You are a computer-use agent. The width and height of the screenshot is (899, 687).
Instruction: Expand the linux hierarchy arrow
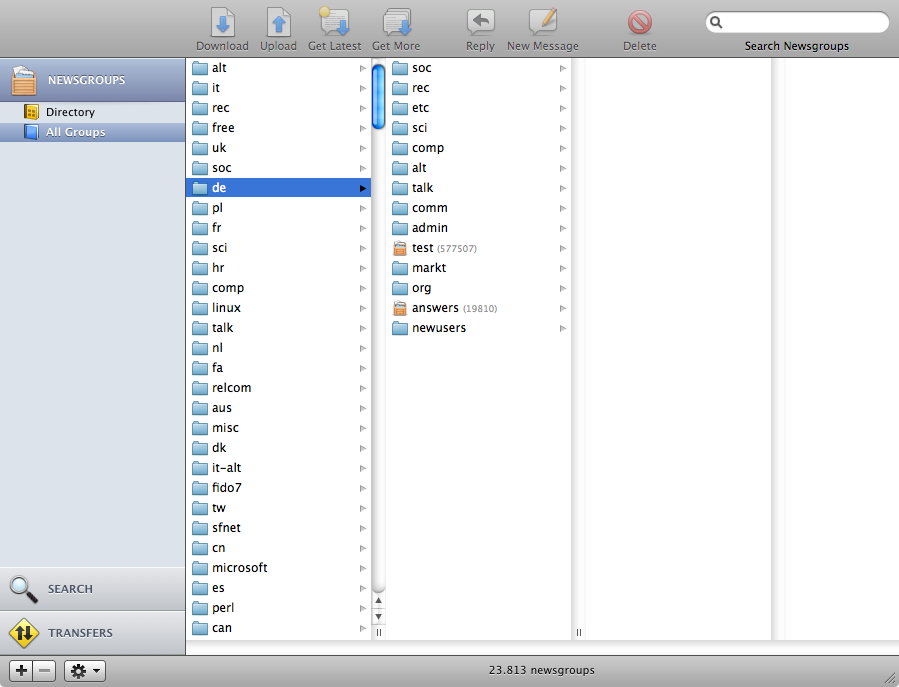pos(363,308)
